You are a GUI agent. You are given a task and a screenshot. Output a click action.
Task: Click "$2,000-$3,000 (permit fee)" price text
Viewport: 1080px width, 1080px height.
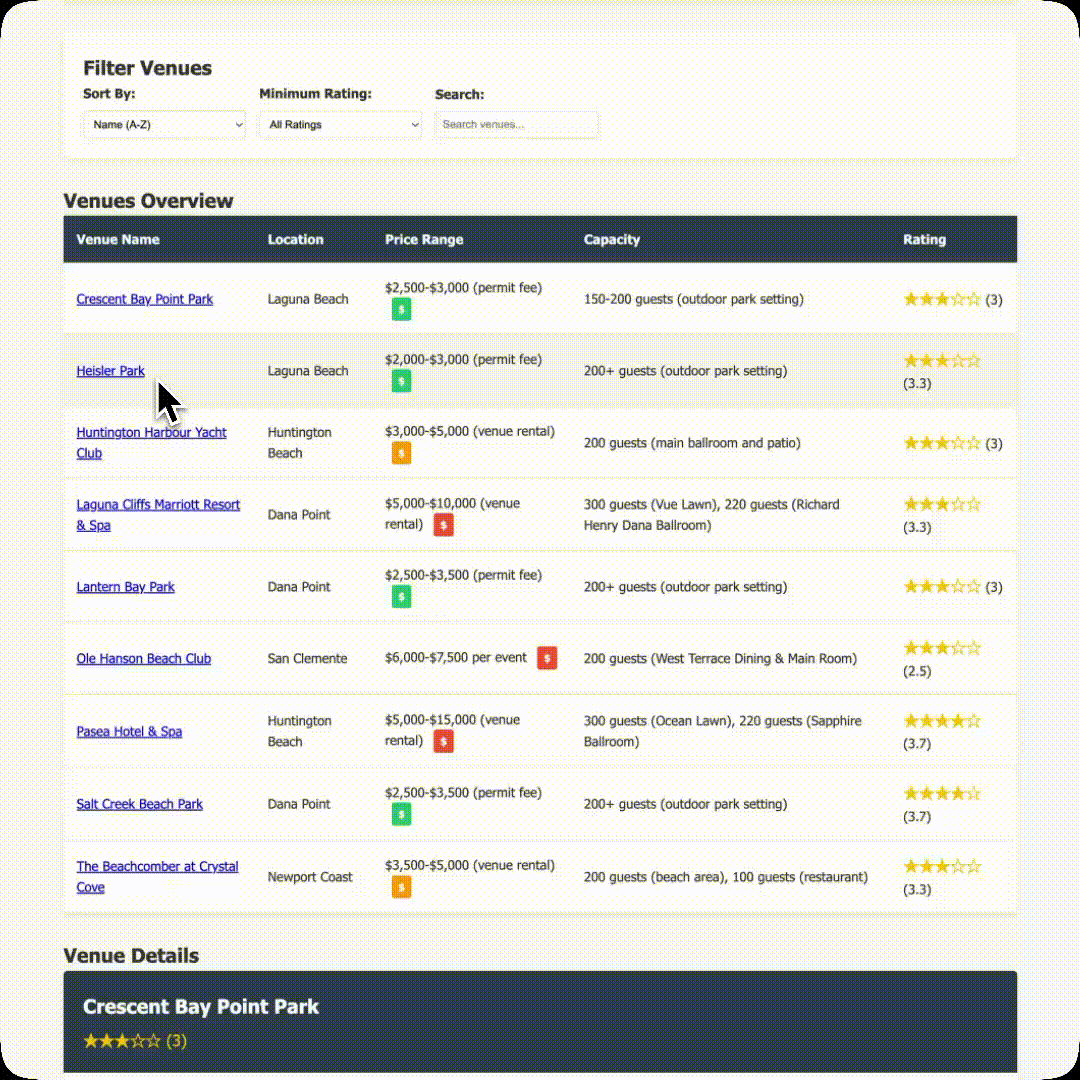[x=464, y=360]
